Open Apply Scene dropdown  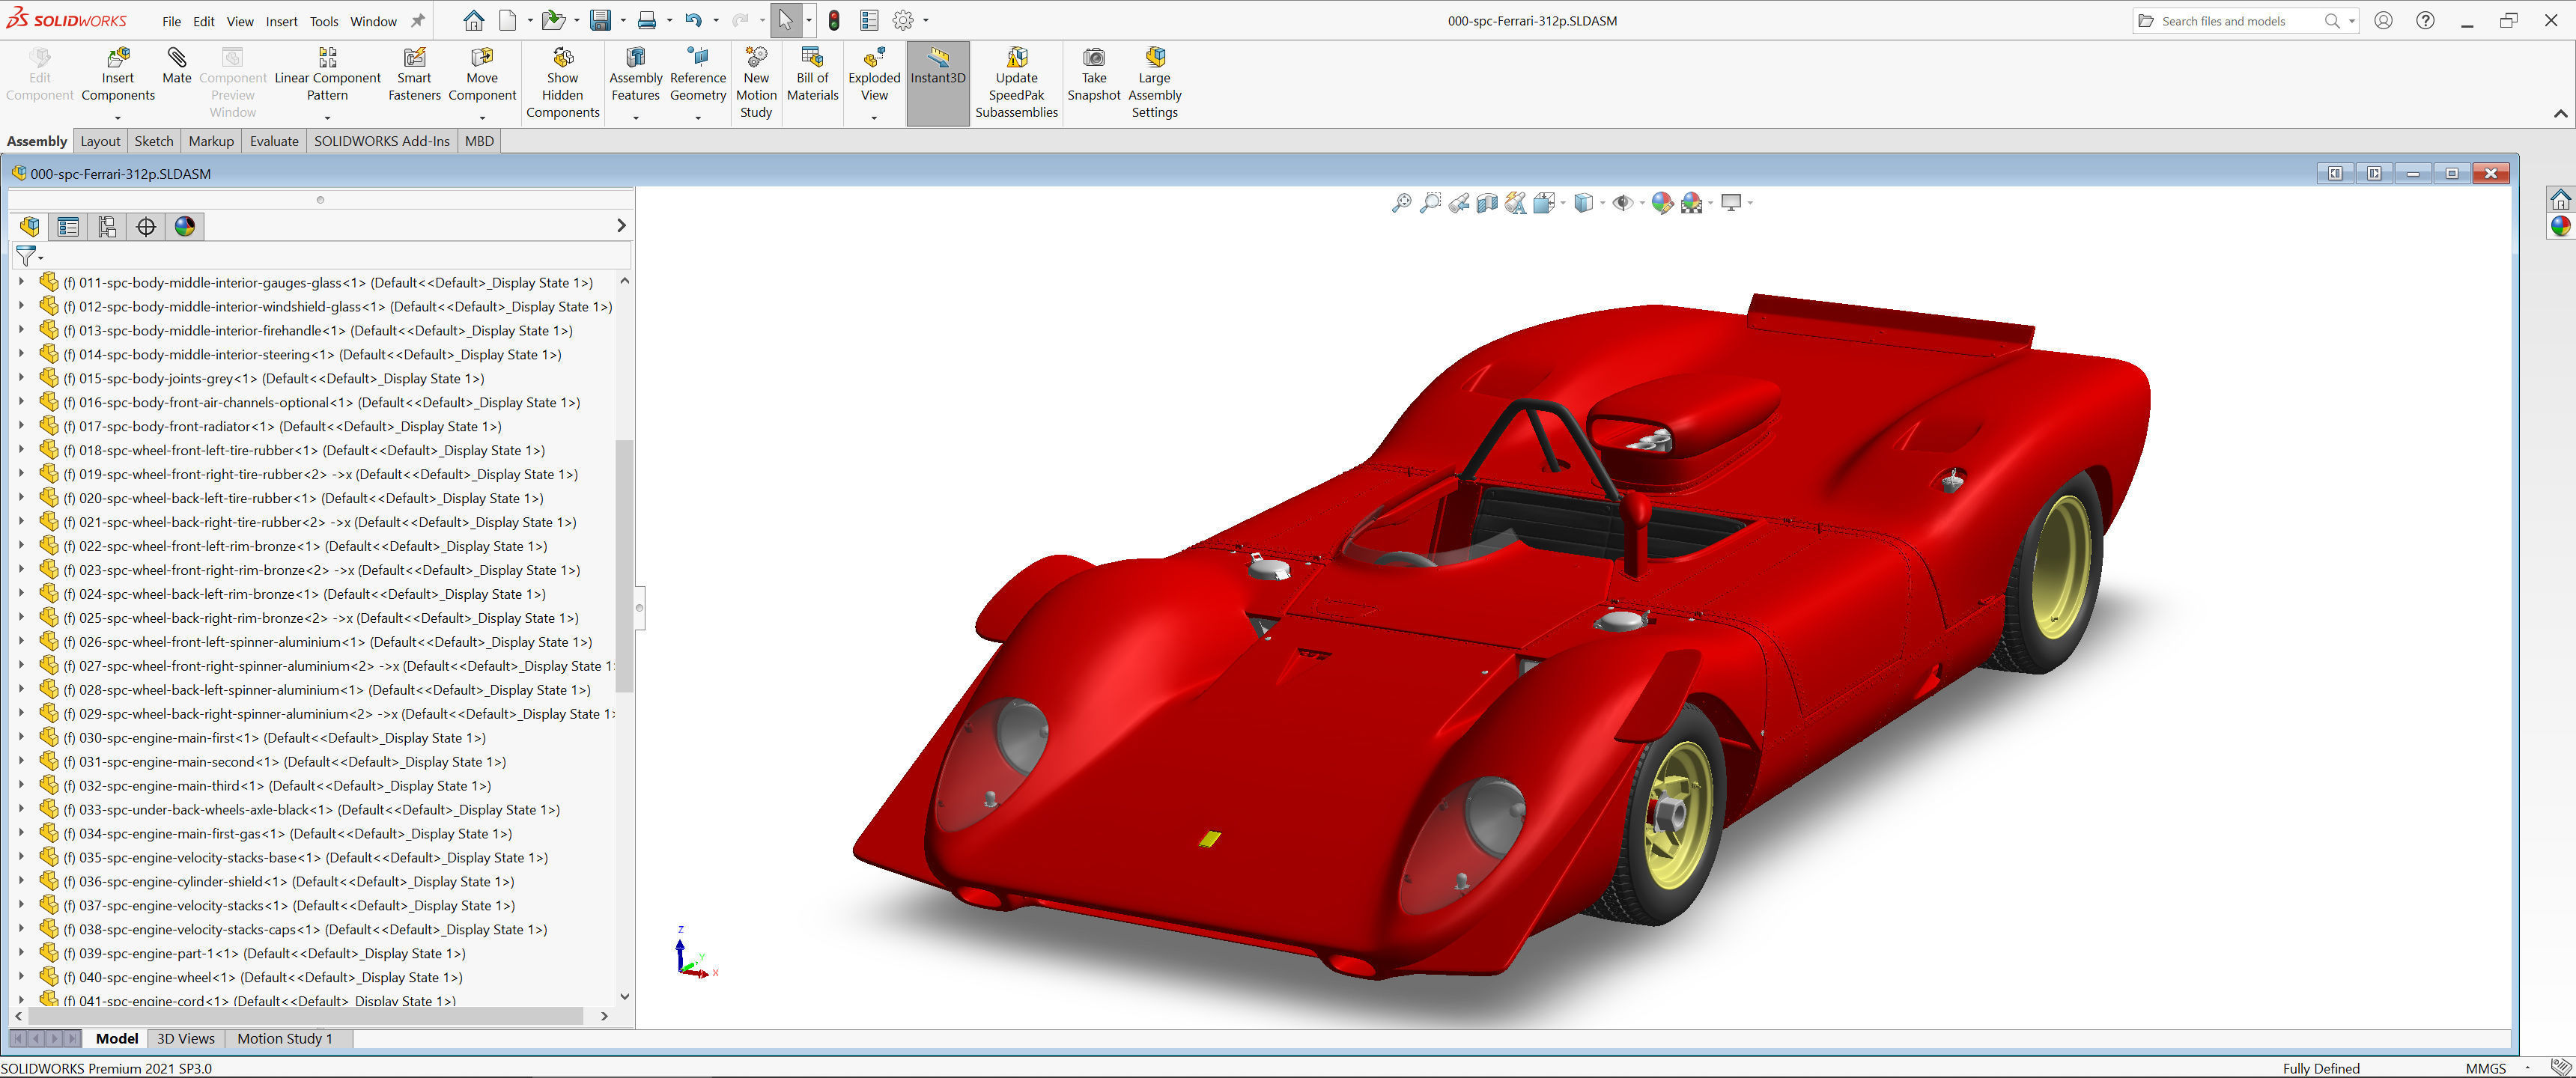(1710, 203)
